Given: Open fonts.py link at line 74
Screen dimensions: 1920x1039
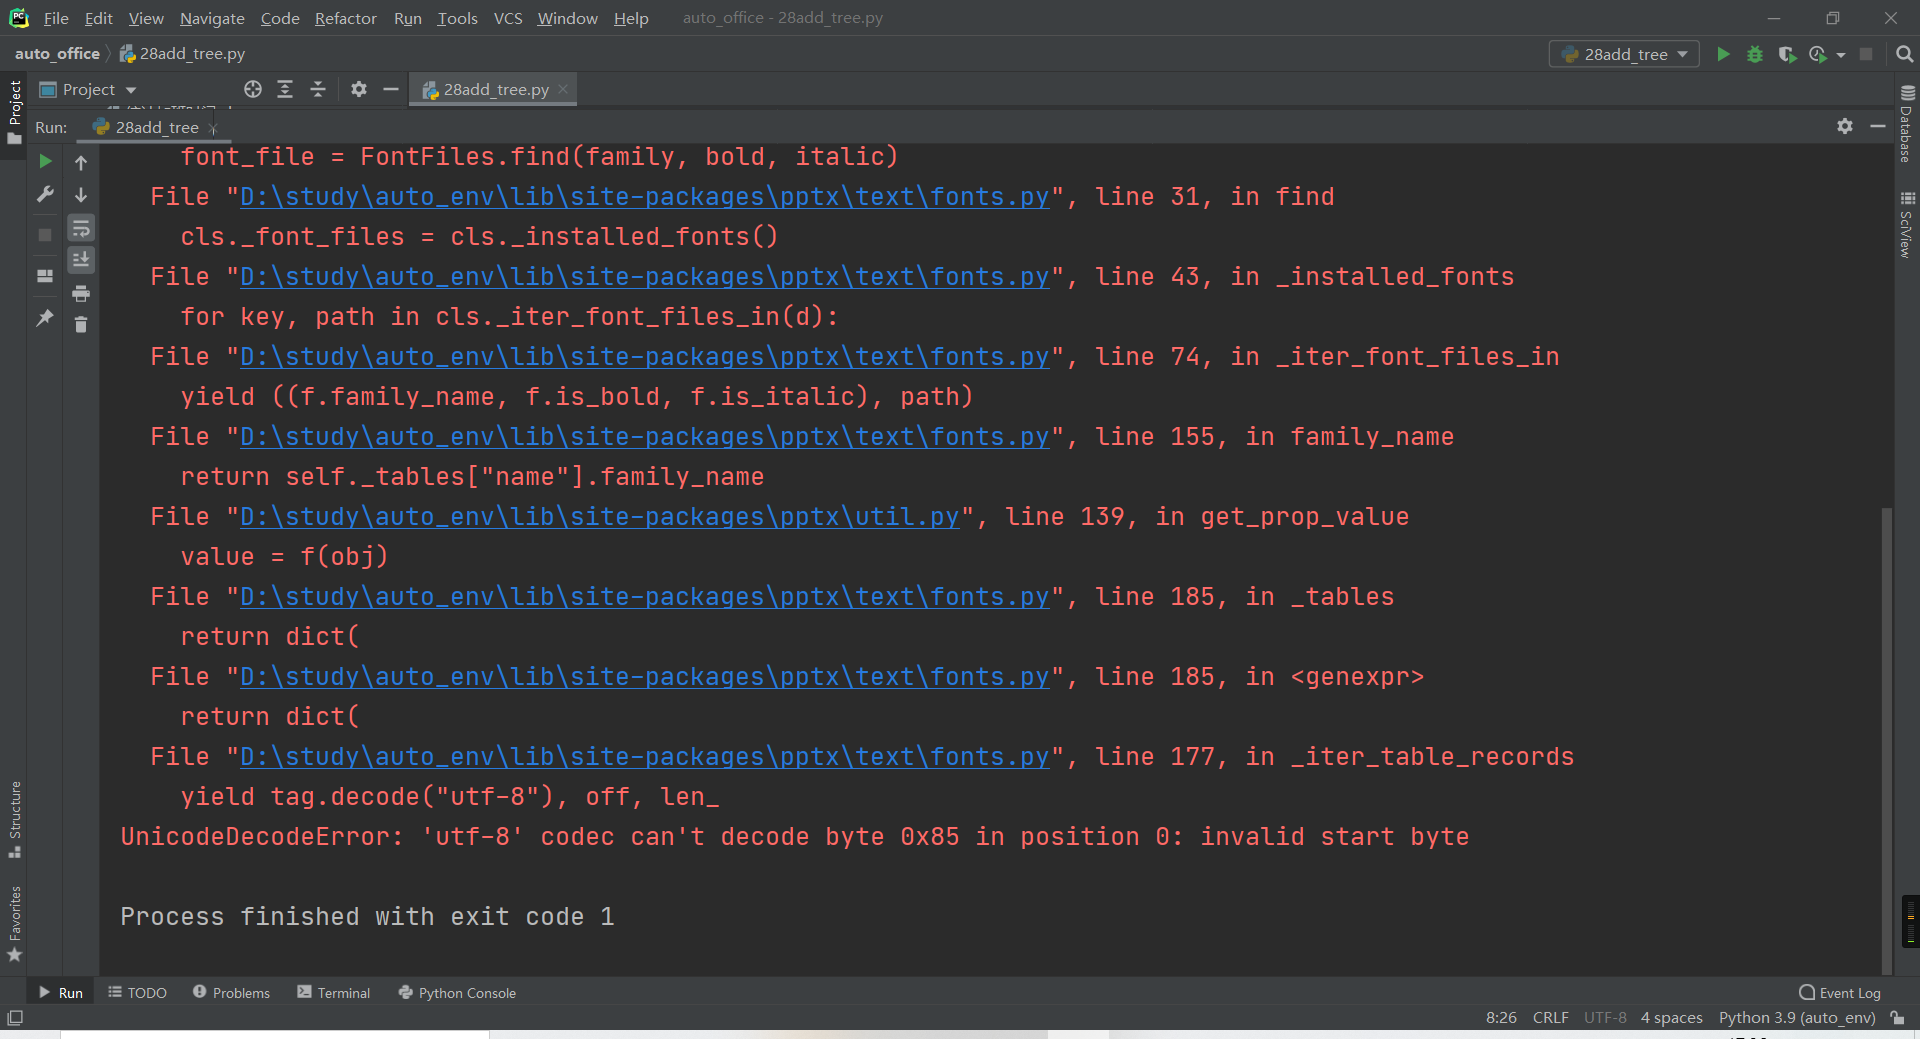Looking at the screenshot, I should coord(645,357).
